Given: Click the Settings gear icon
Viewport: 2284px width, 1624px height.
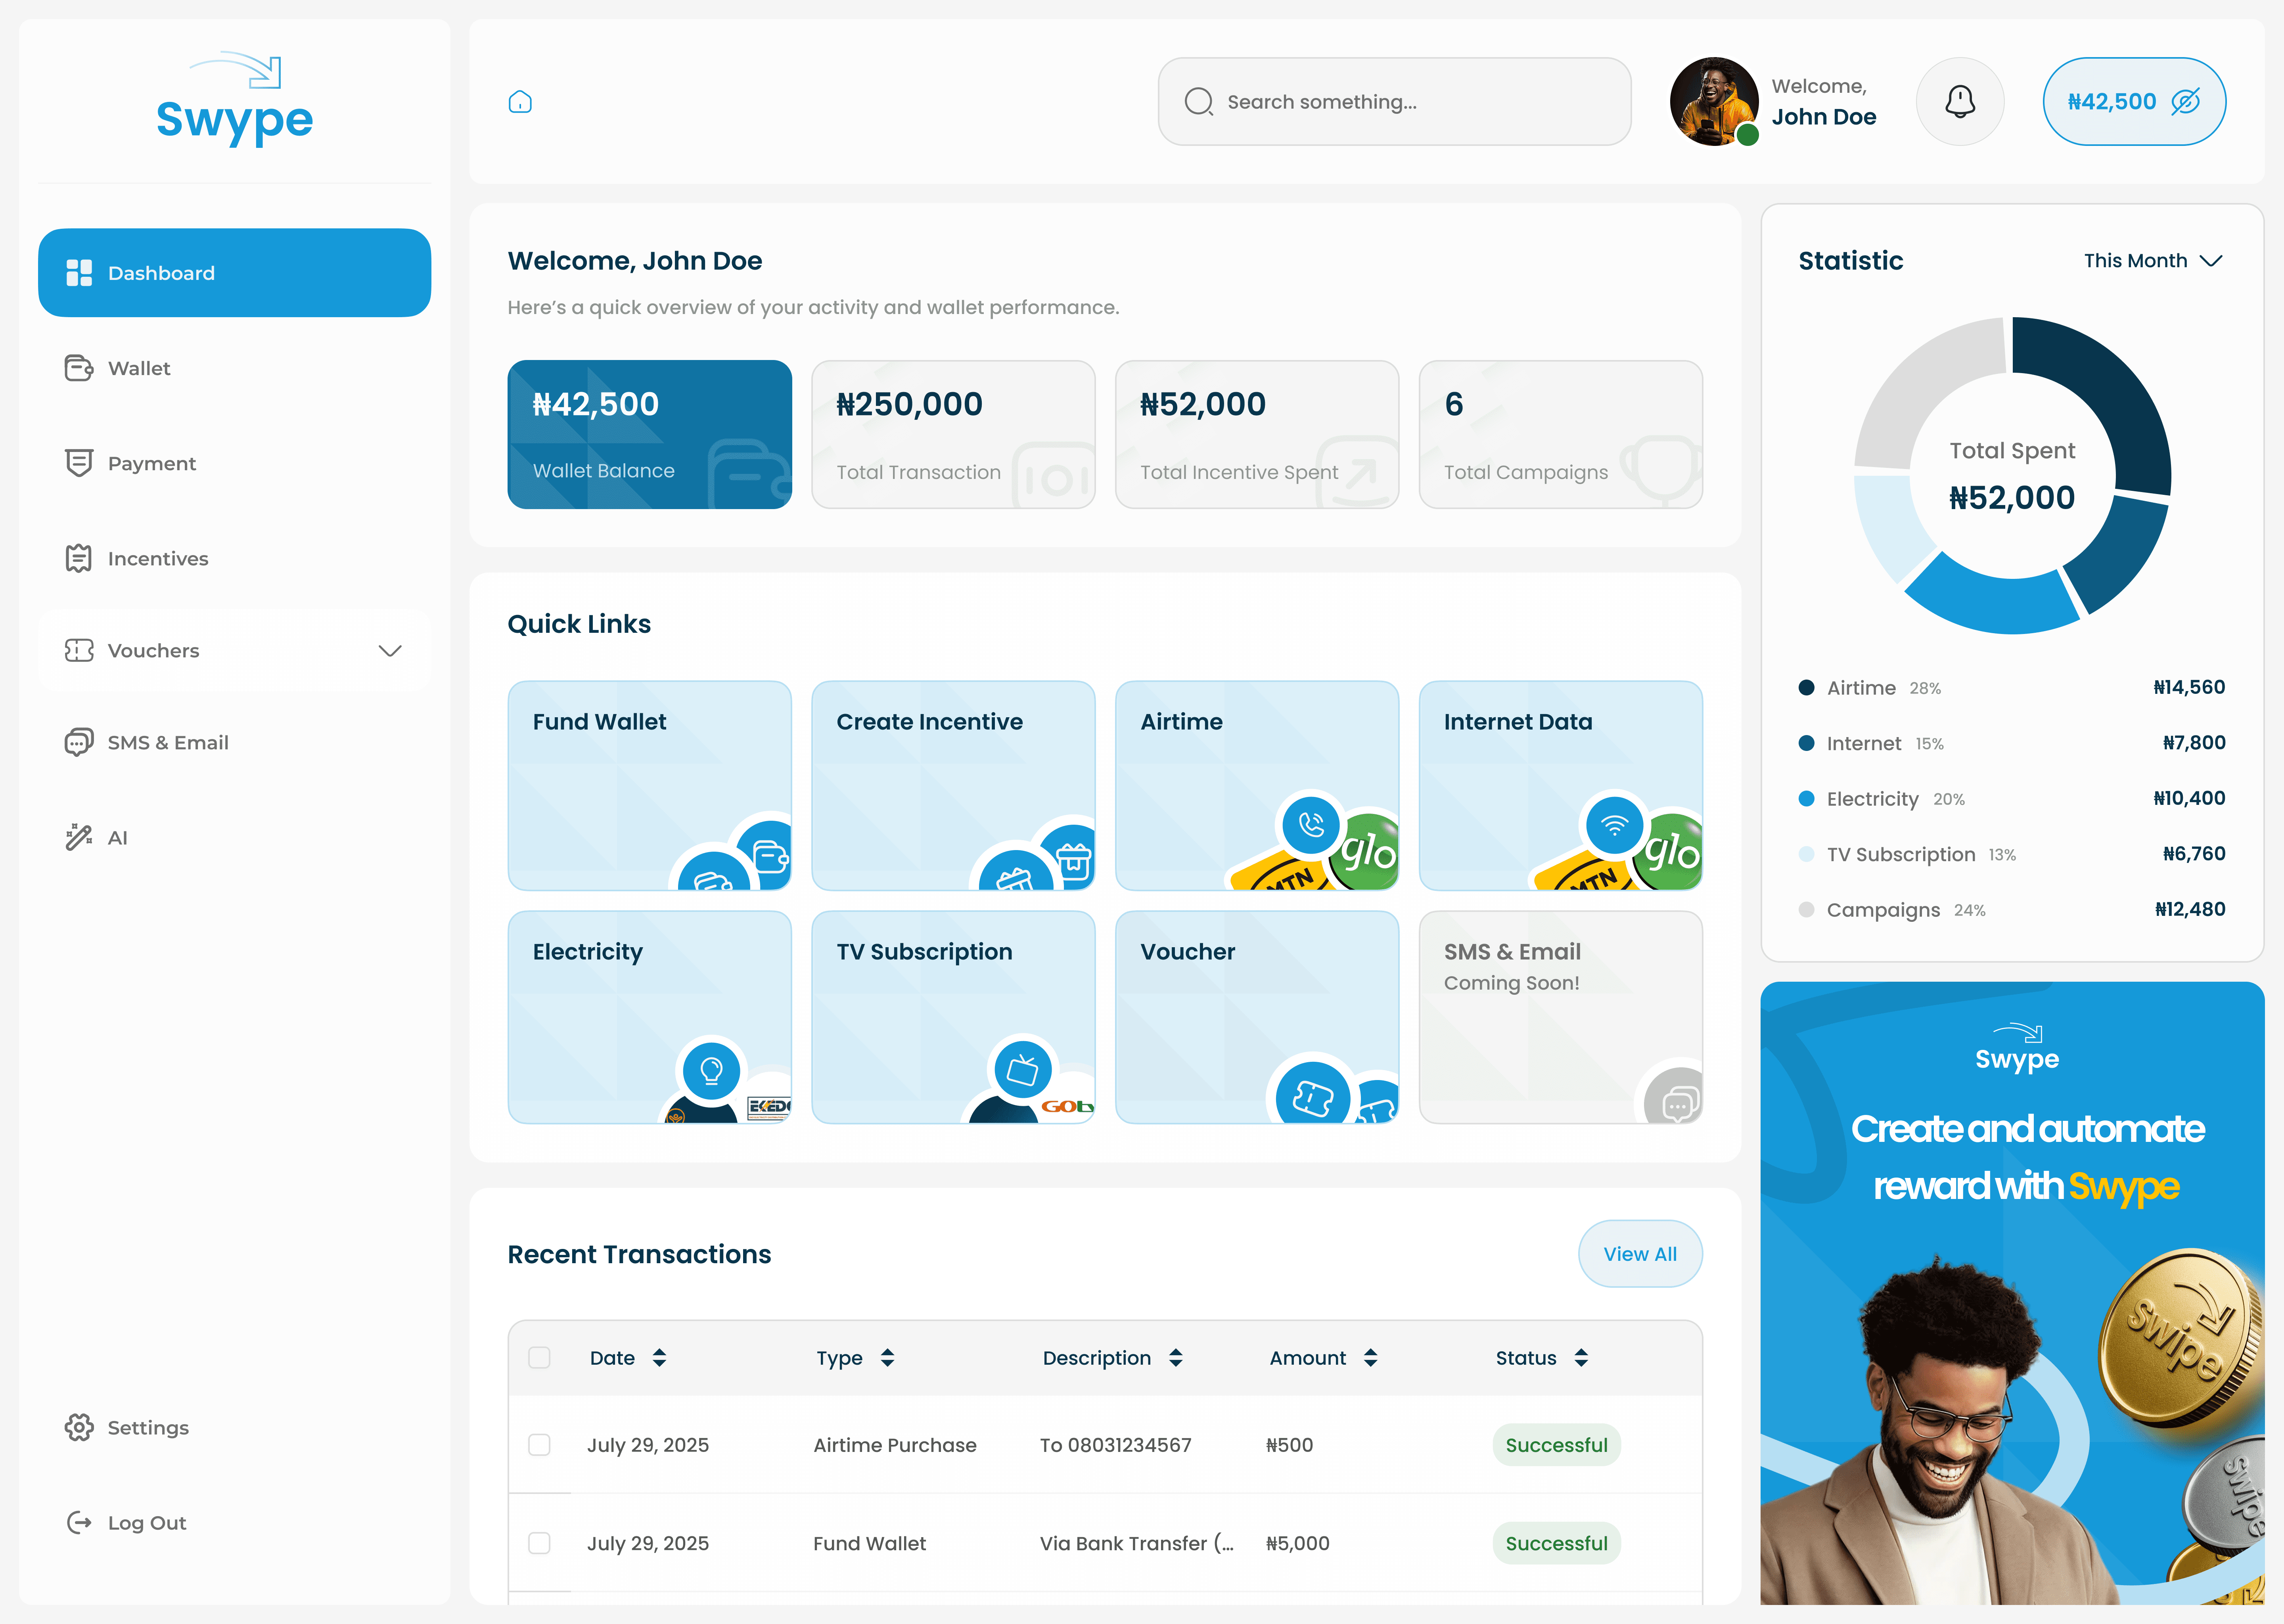Looking at the screenshot, I should tap(79, 1427).
